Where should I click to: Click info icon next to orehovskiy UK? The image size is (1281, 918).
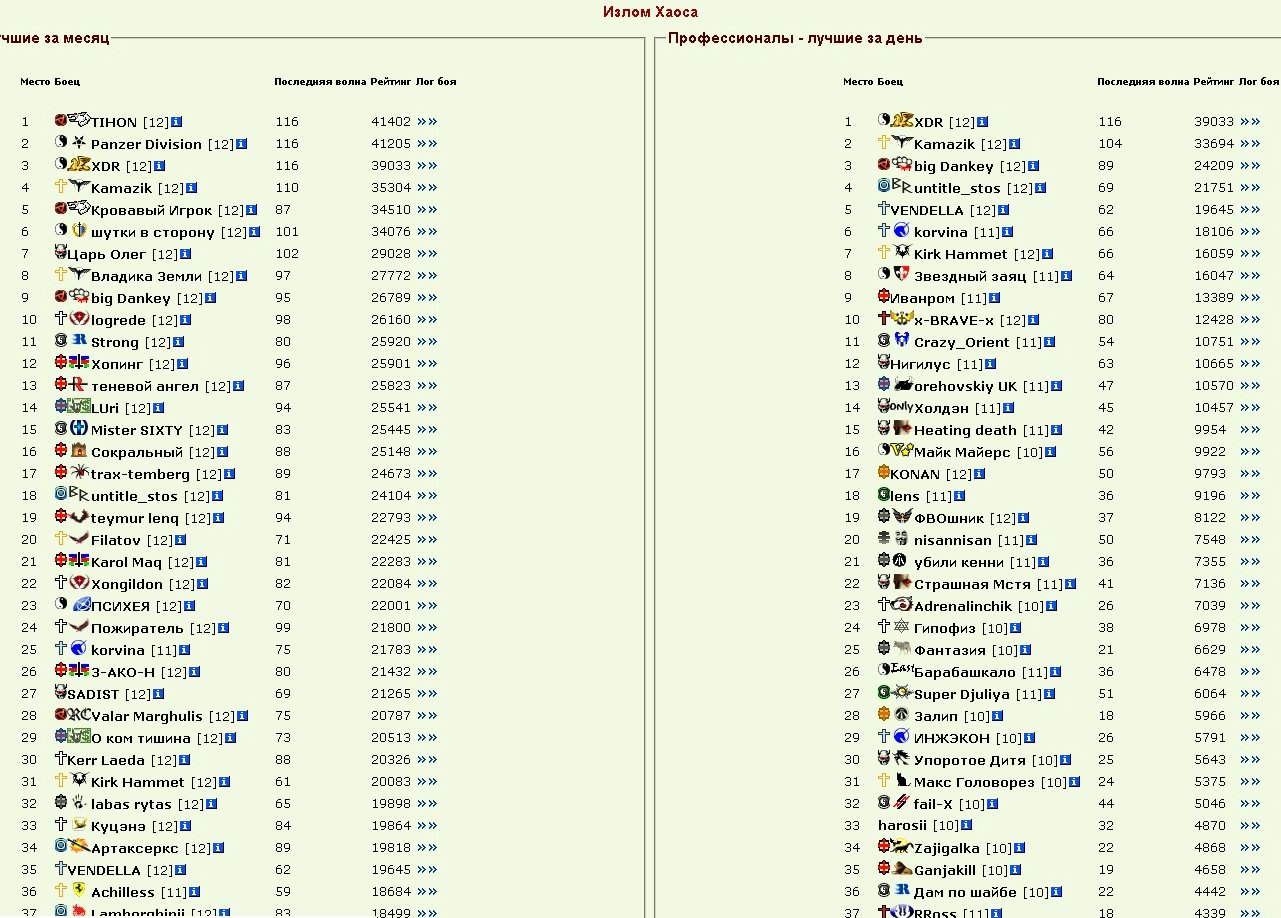click(1057, 386)
